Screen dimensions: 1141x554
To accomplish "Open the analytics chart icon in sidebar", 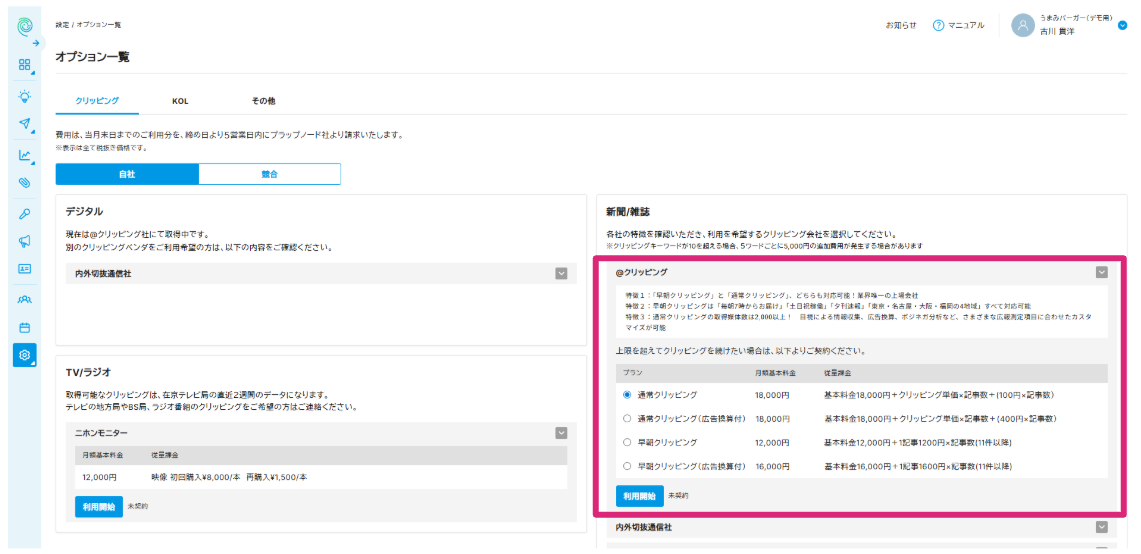I will pos(25,154).
